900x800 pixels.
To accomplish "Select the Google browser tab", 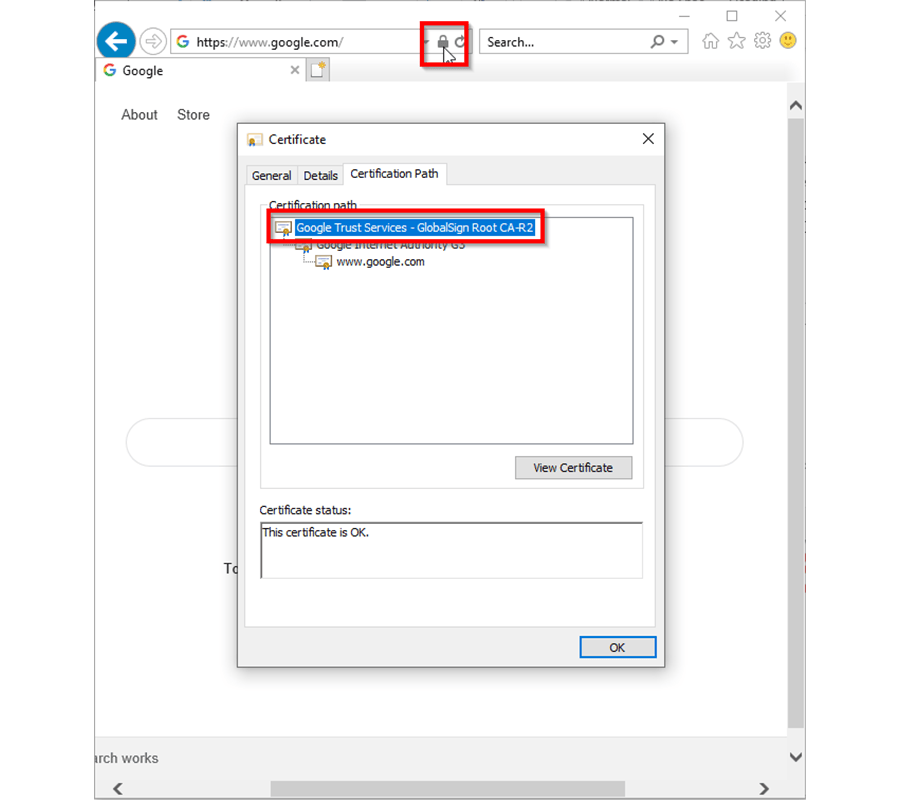I will tap(201, 71).
